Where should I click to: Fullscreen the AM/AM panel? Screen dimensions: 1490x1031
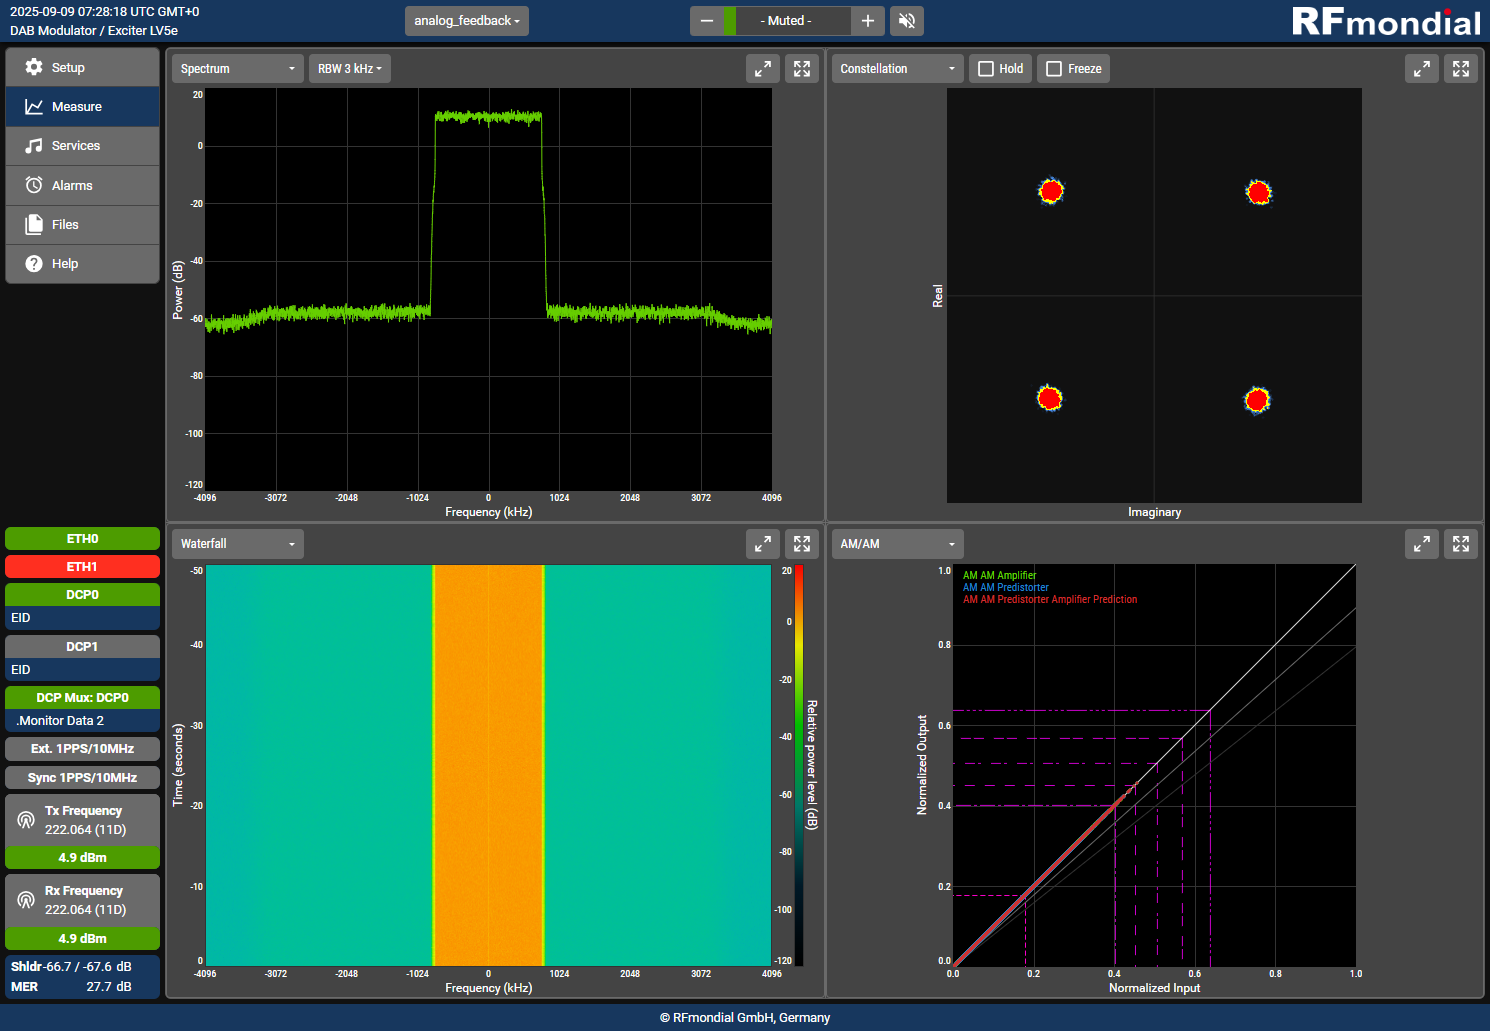(x=1461, y=543)
